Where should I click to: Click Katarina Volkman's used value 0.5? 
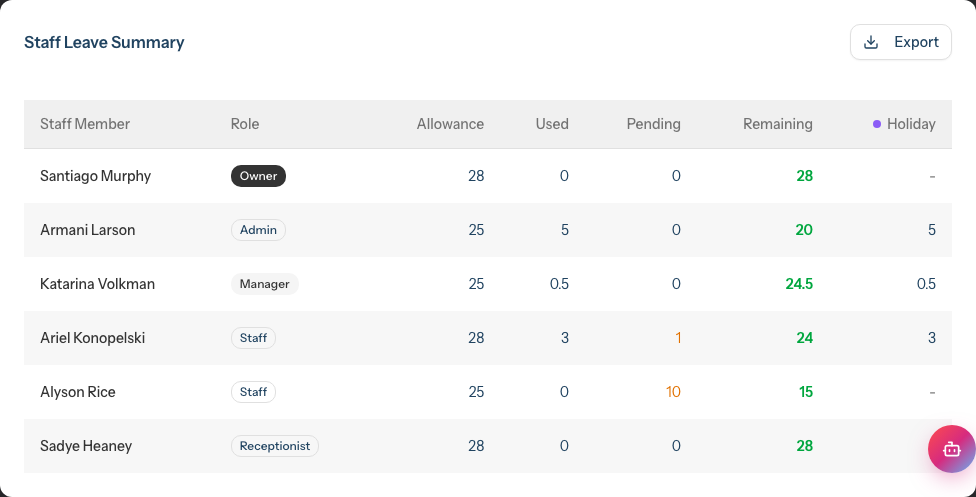[x=559, y=284]
